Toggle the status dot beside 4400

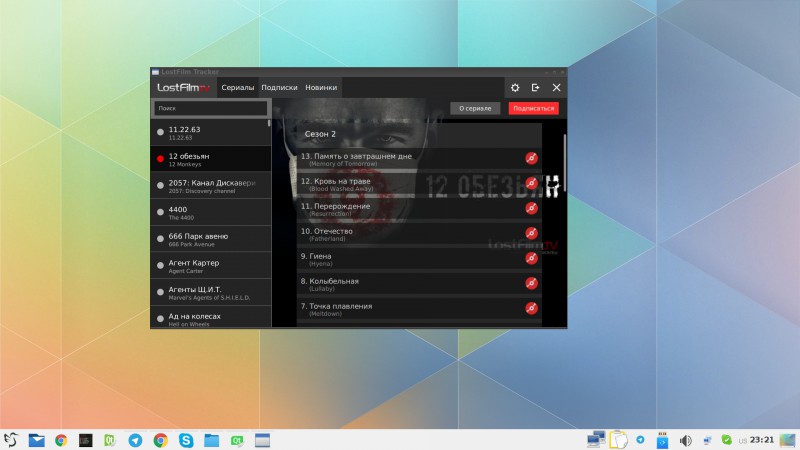pos(160,212)
